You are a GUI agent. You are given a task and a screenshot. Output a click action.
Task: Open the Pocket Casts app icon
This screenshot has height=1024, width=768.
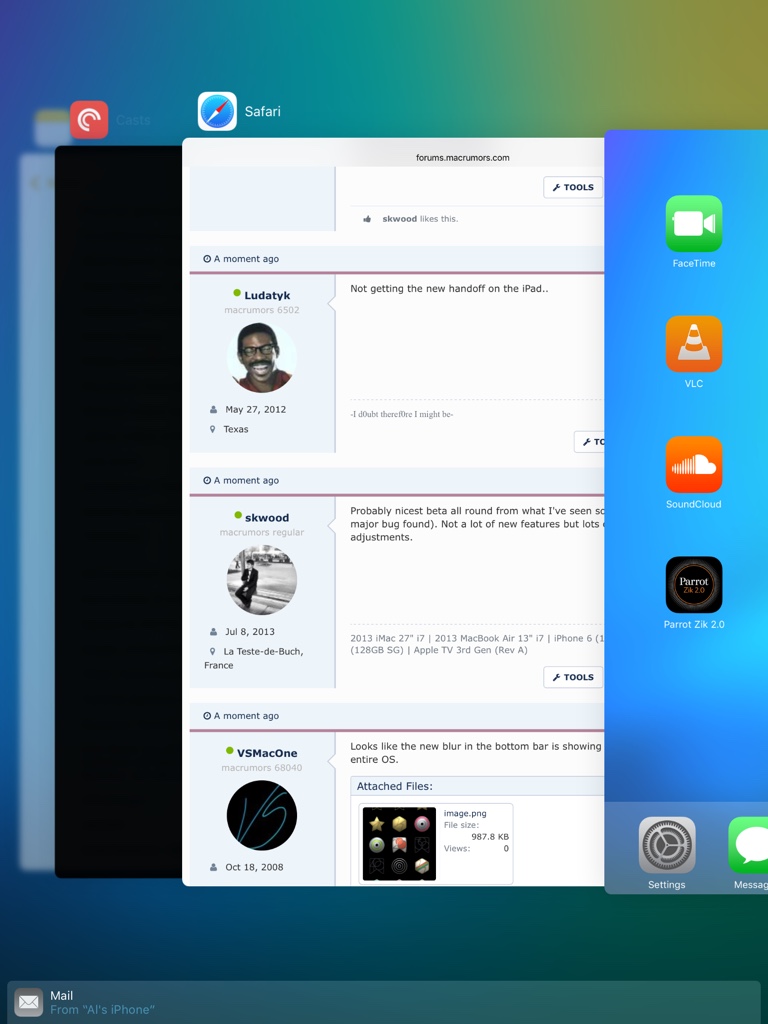coord(89,120)
